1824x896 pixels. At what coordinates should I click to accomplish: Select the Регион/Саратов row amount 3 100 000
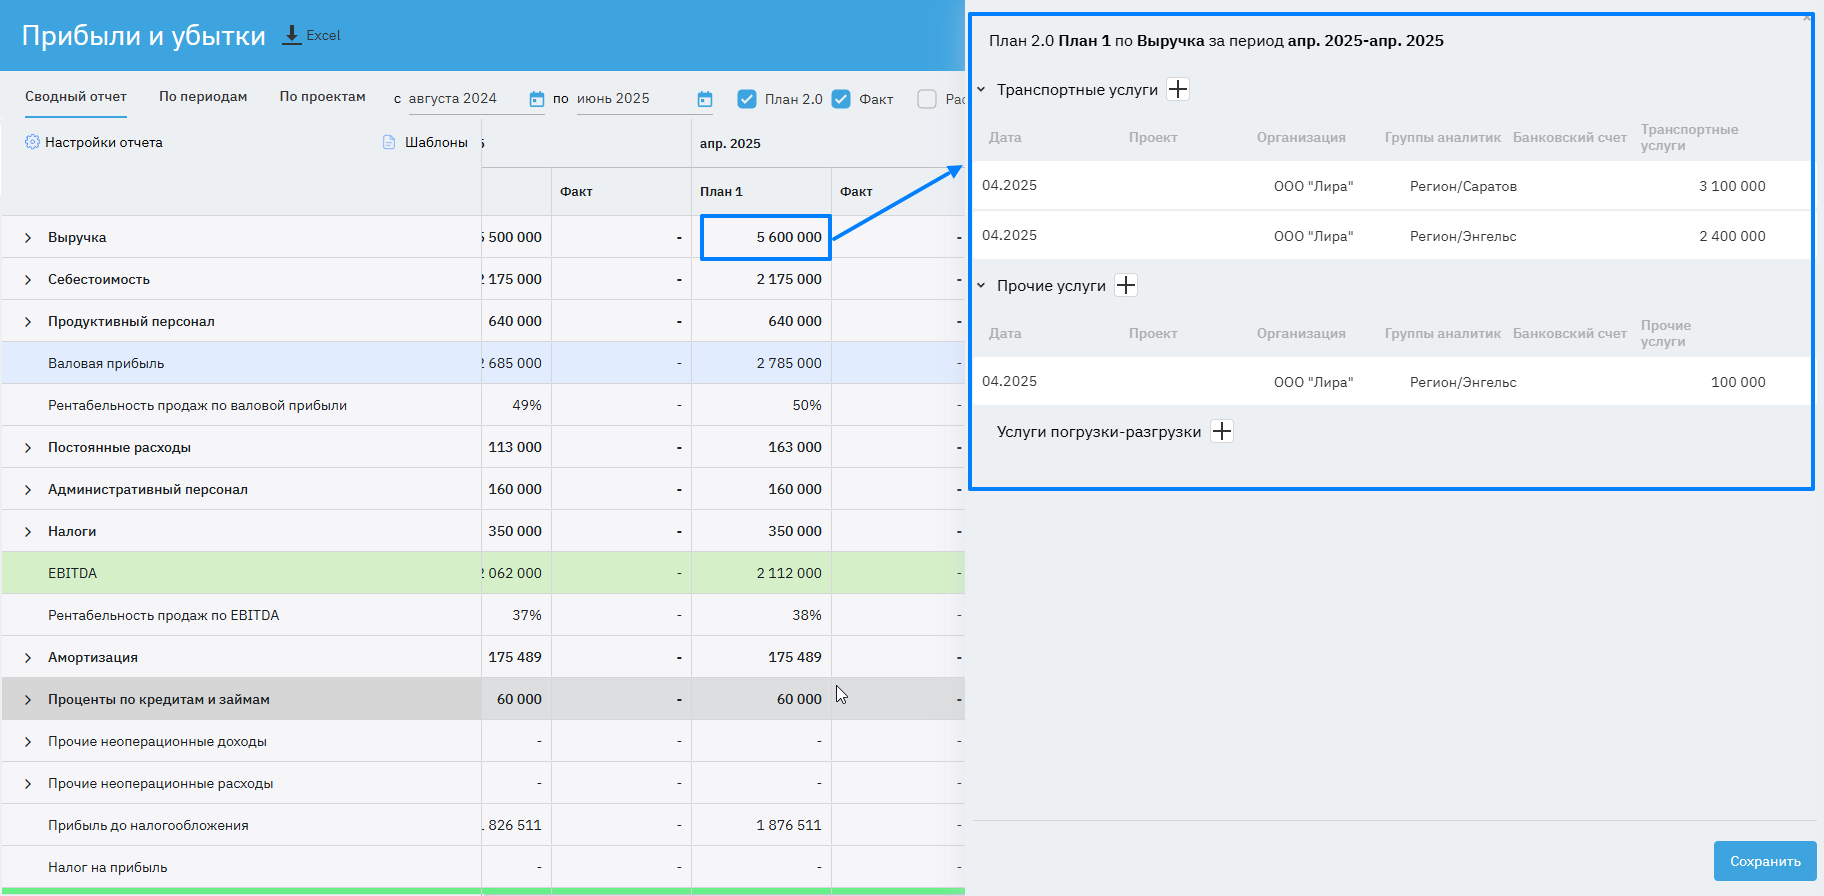pos(1732,186)
